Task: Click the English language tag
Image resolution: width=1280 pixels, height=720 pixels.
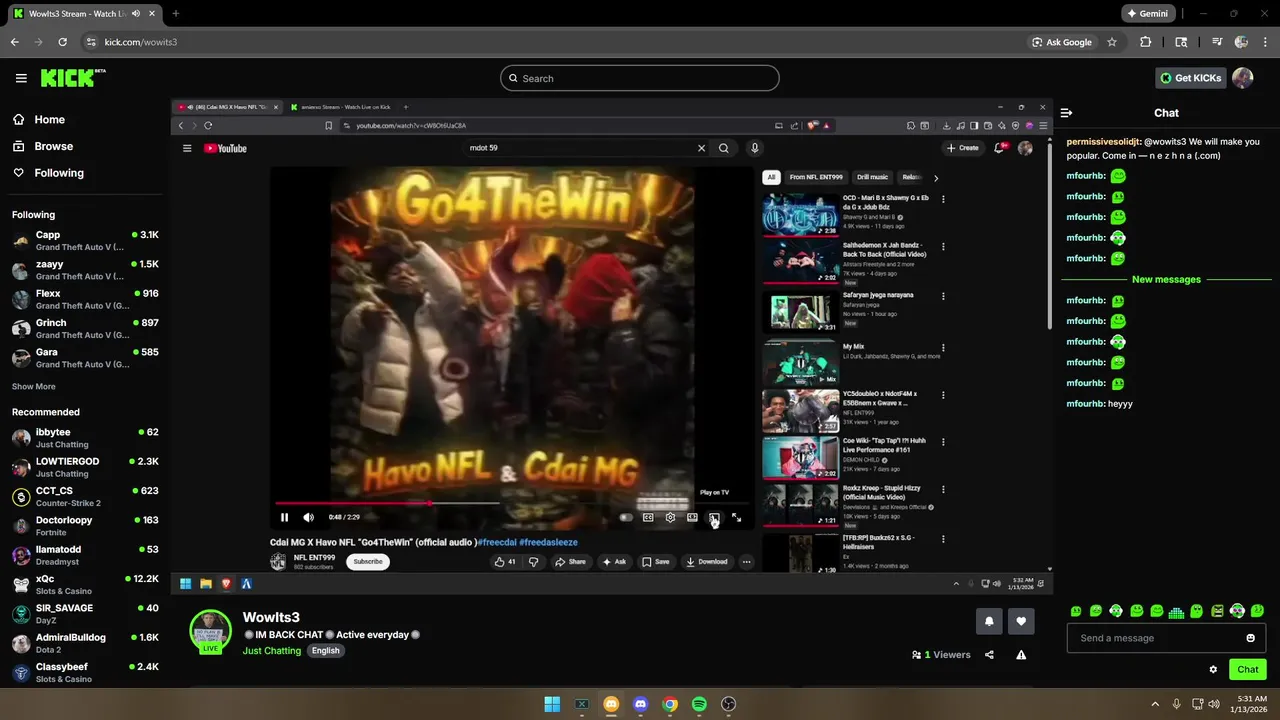Action: coord(325,651)
